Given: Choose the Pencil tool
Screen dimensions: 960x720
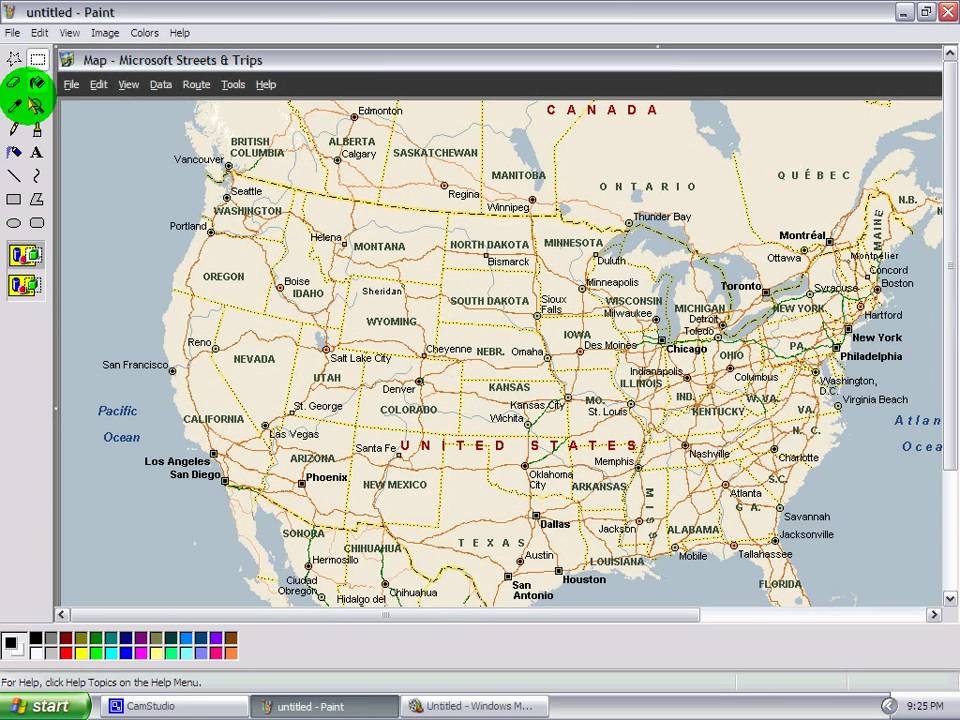Looking at the screenshot, I should [x=13, y=129].
